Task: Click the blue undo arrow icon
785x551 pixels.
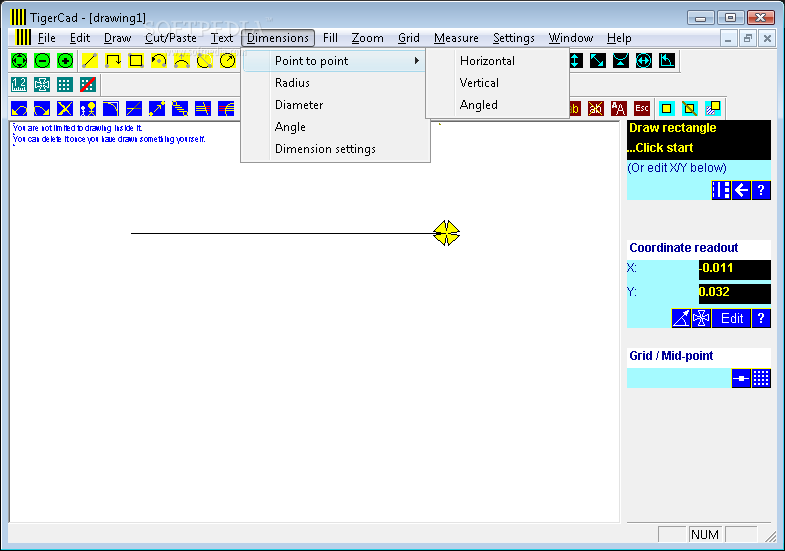Action: (19, 109)
